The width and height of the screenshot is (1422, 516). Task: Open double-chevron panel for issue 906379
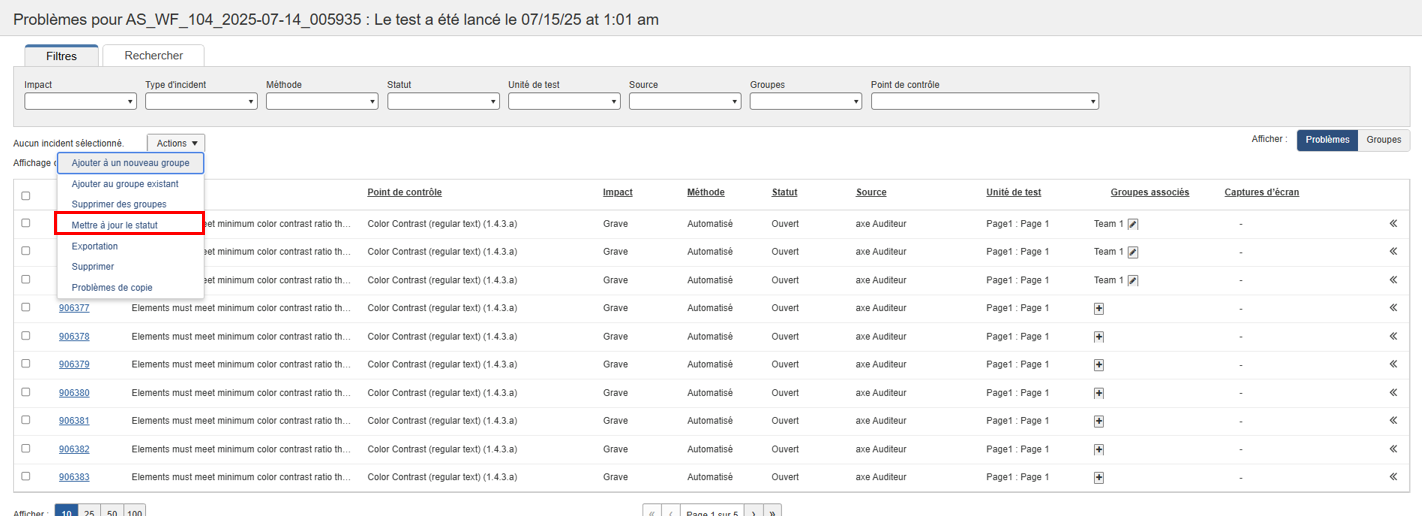pos(1393,364)
